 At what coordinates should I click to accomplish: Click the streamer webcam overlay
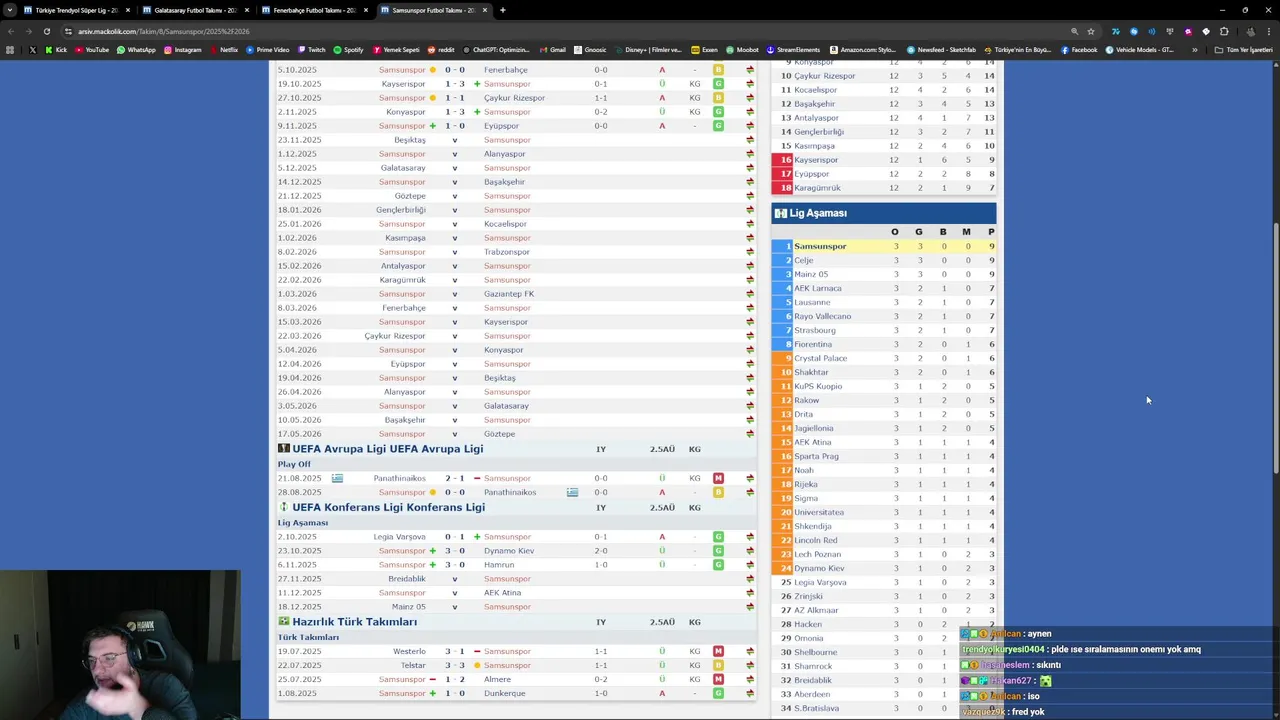120,645
